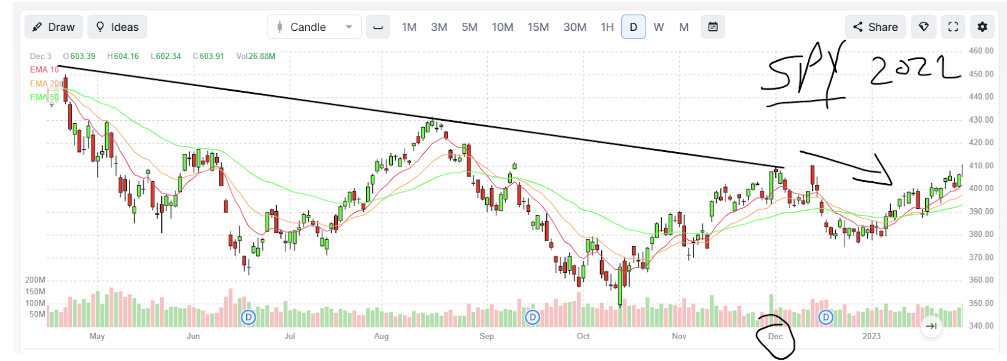
Task: Click the 200M volume axis label
Action: [x=35, y=280]
